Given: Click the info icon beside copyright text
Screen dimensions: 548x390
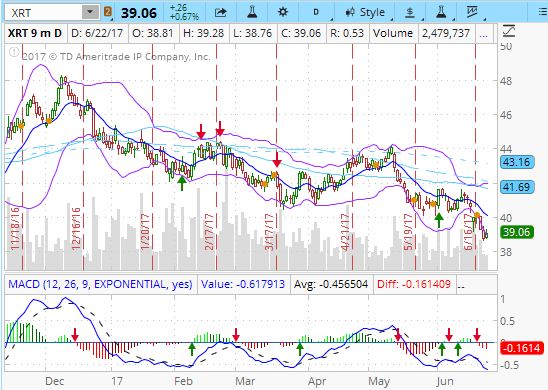Looking at the screenshot, I should click(x=14, y=52).
